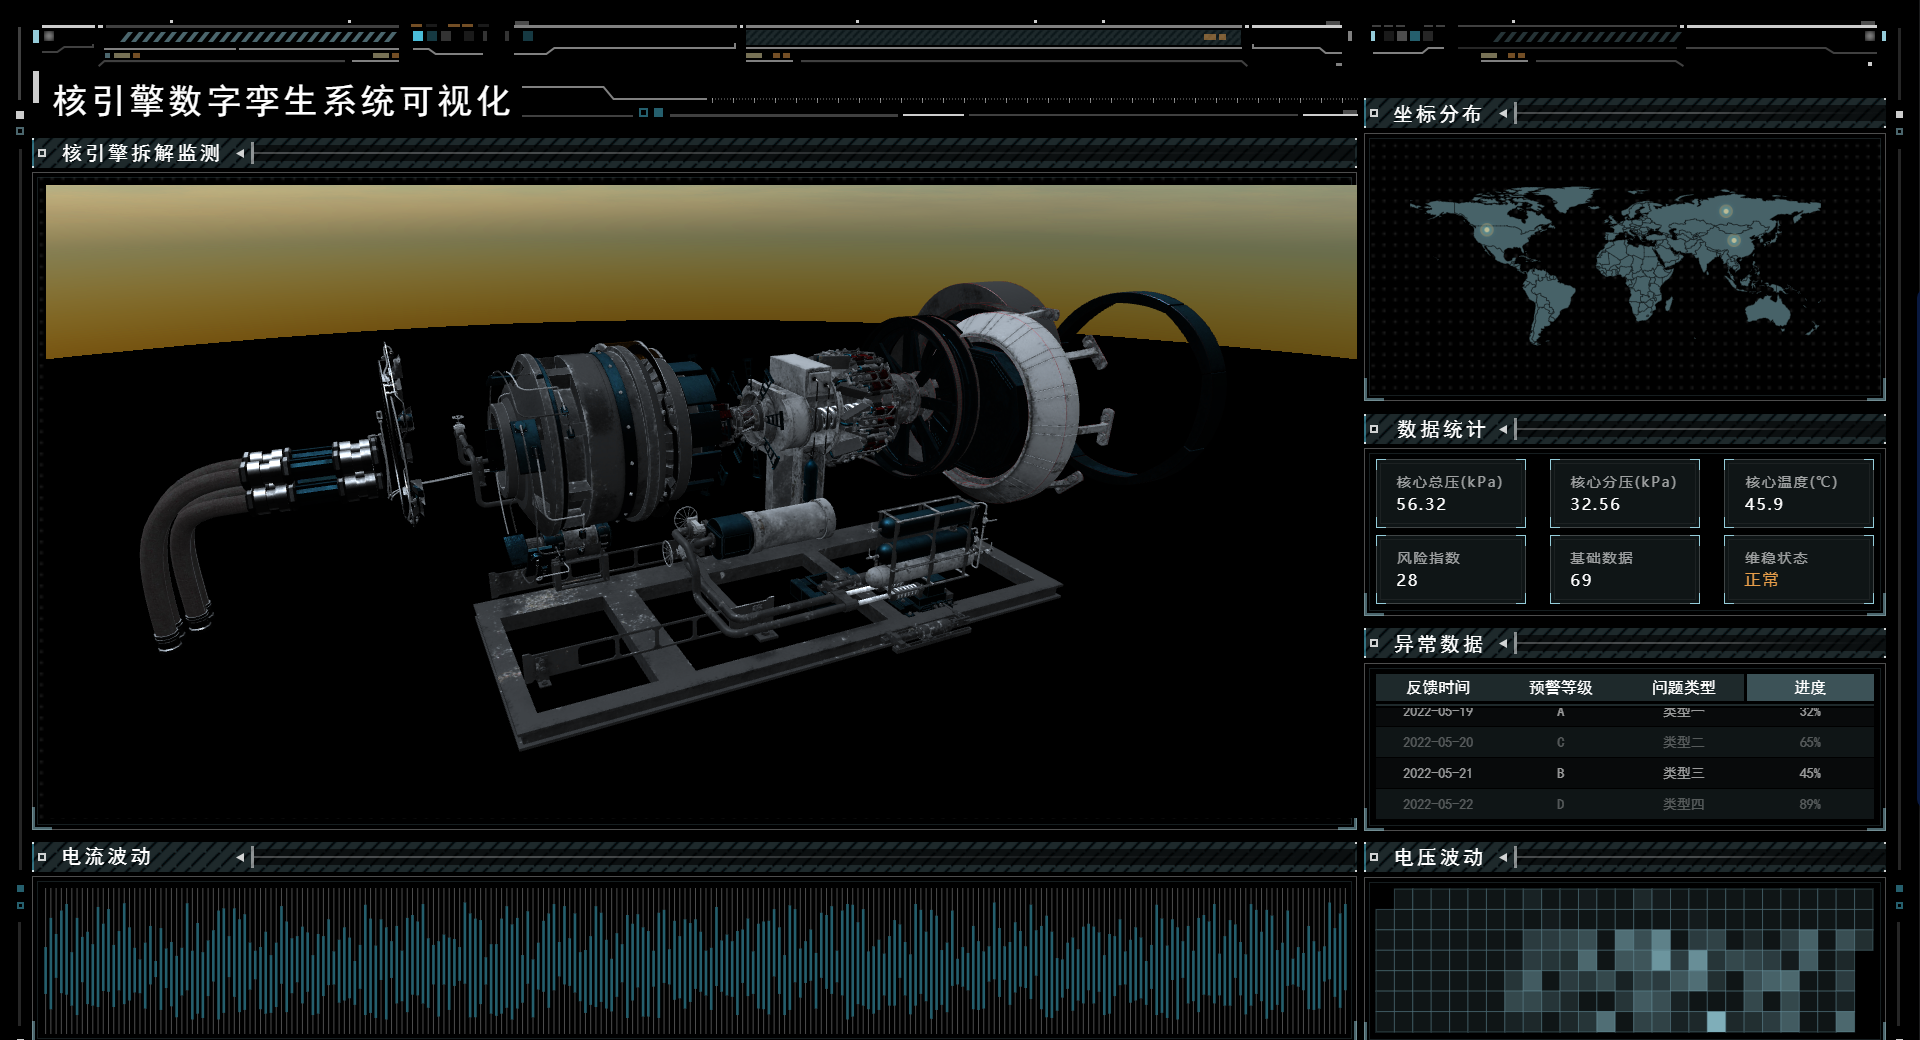Open the 维稳状态 card showing 正常
This screenshot has width=1920, height=1040.
point(1799,570)
